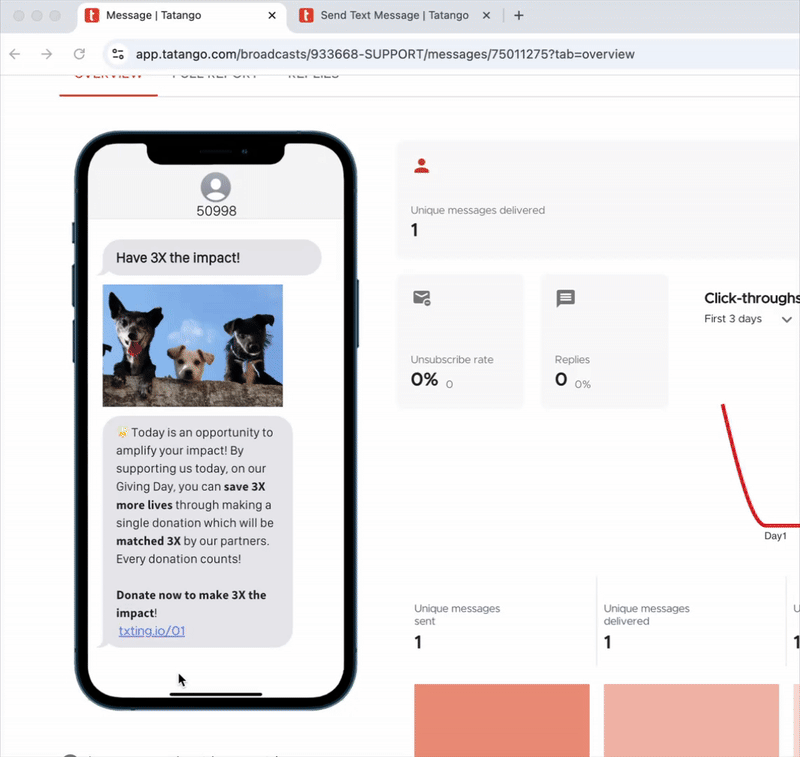Go back using the browser back arrow
Screen dimensions: 800x757
click(14, 54)
